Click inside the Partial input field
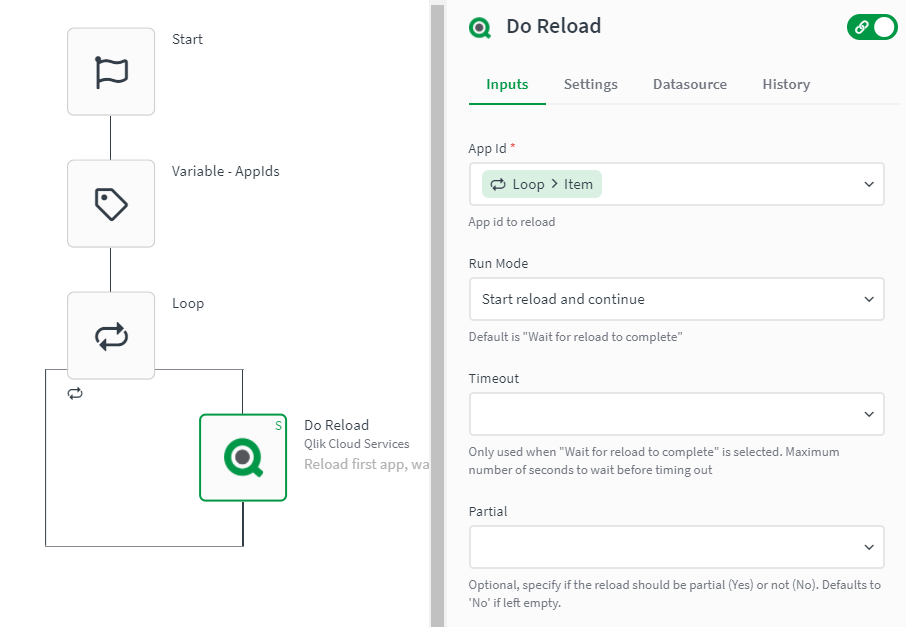This screenshot has width=906, height=627. [x=660, y=547]
